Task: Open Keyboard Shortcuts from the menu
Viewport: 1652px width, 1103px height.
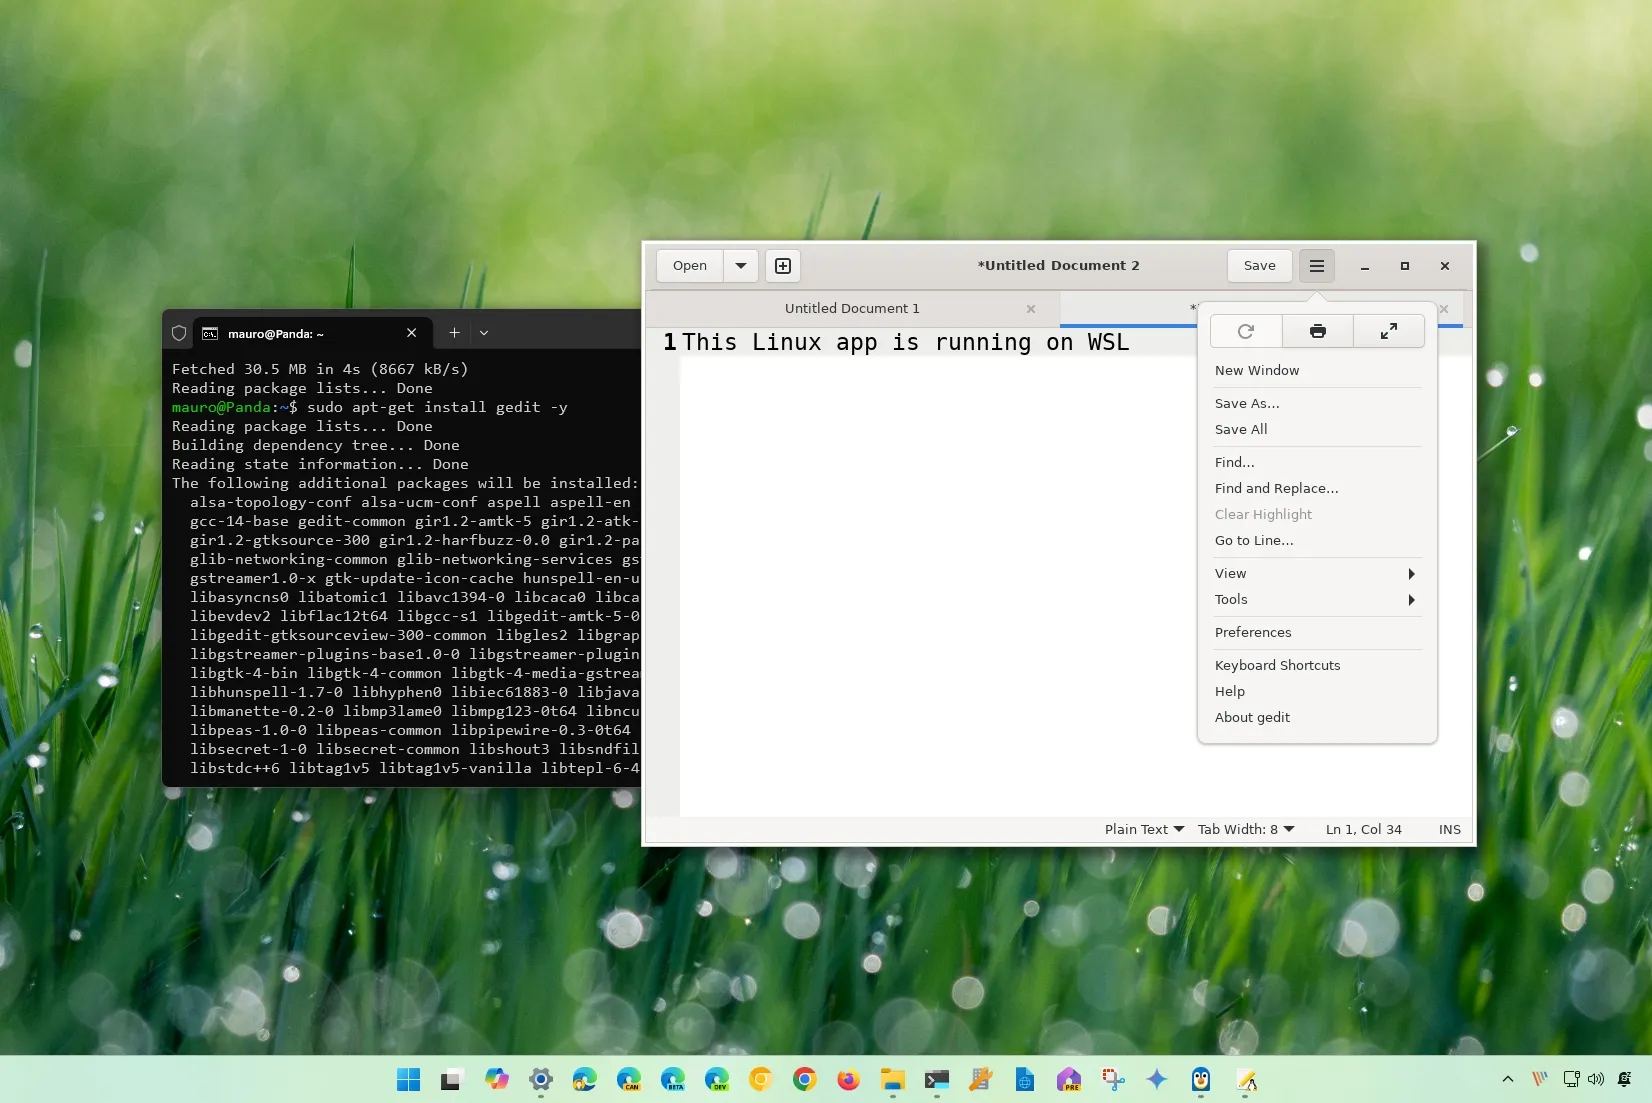Action: click(1317, 665)
